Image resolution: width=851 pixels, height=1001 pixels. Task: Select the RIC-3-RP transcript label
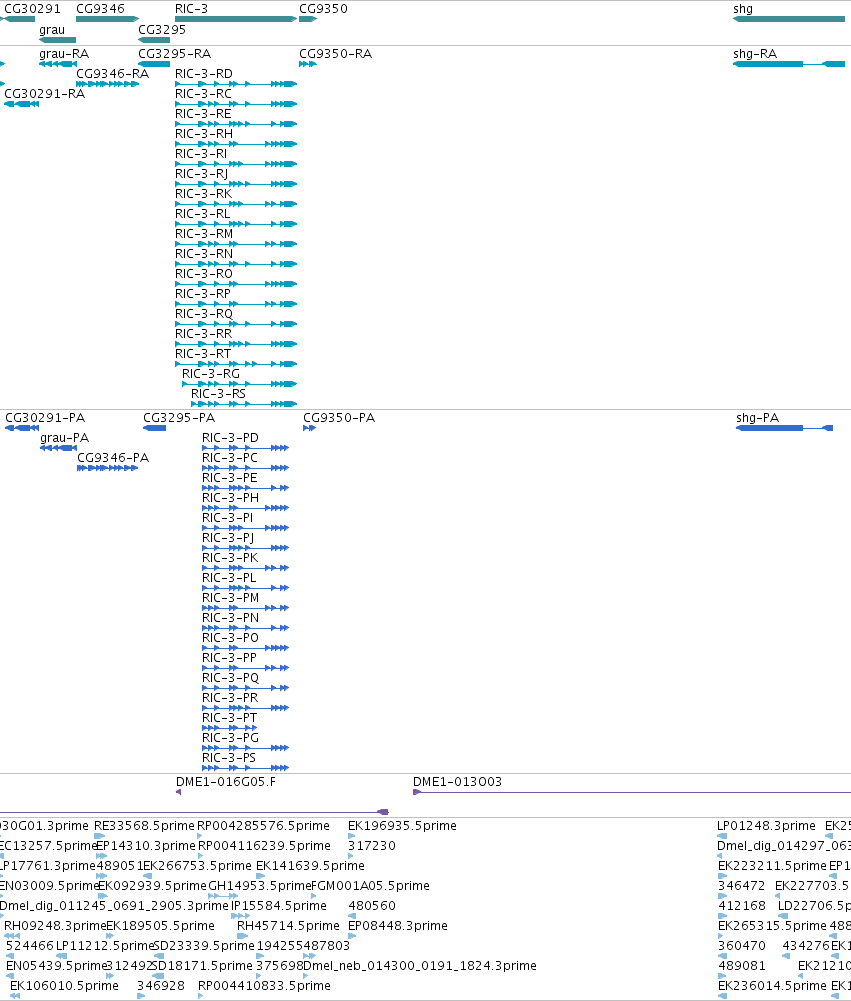[203, 294]
